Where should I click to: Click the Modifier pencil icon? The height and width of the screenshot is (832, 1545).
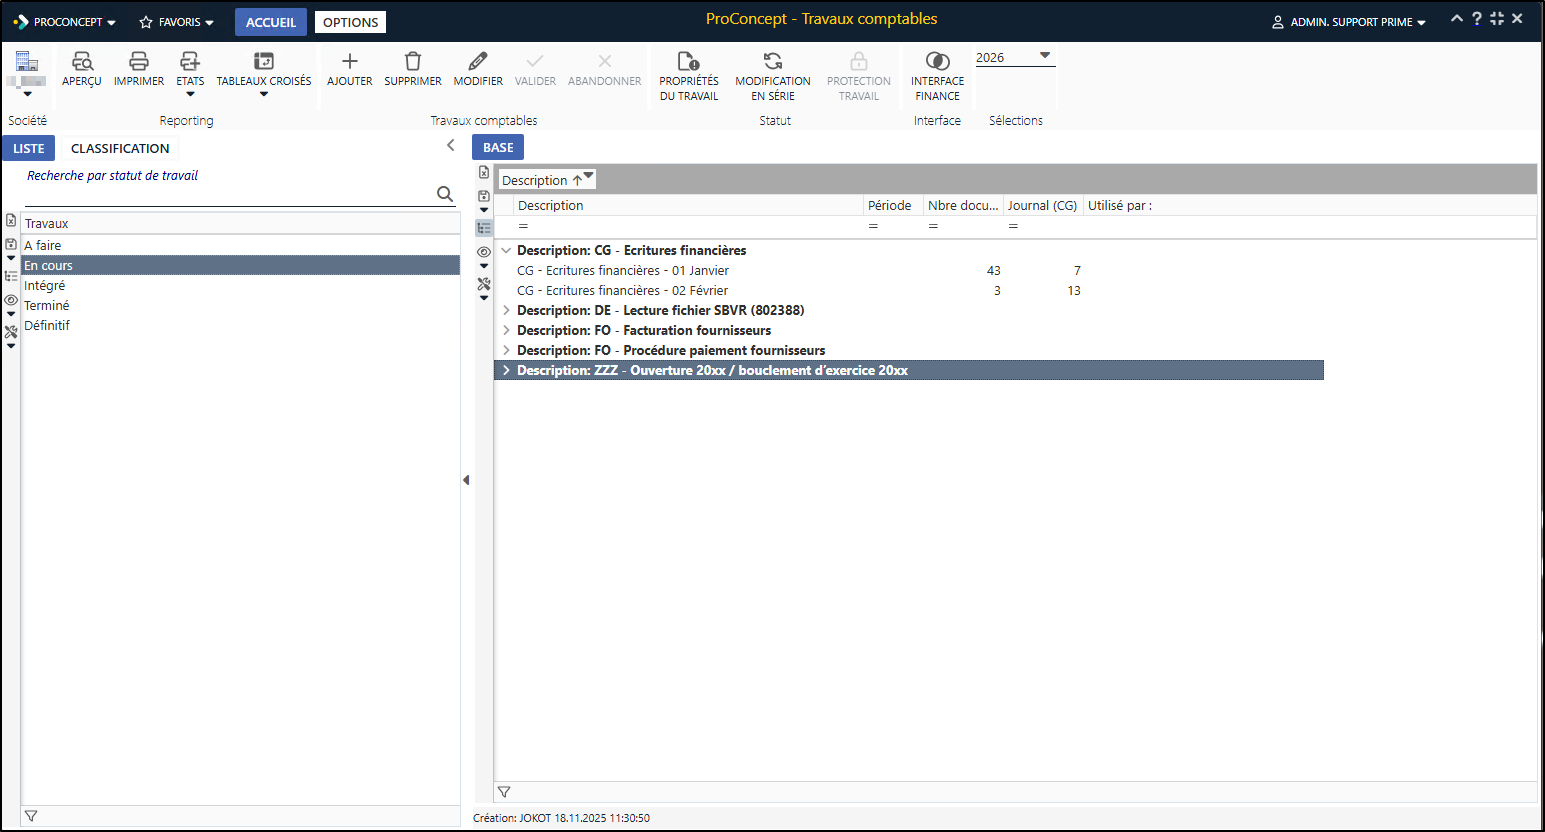[478, 62]
